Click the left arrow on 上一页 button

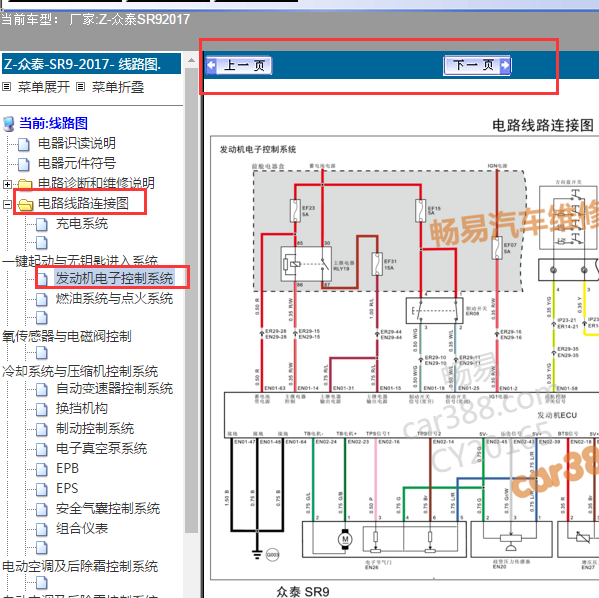pos(212,65)
